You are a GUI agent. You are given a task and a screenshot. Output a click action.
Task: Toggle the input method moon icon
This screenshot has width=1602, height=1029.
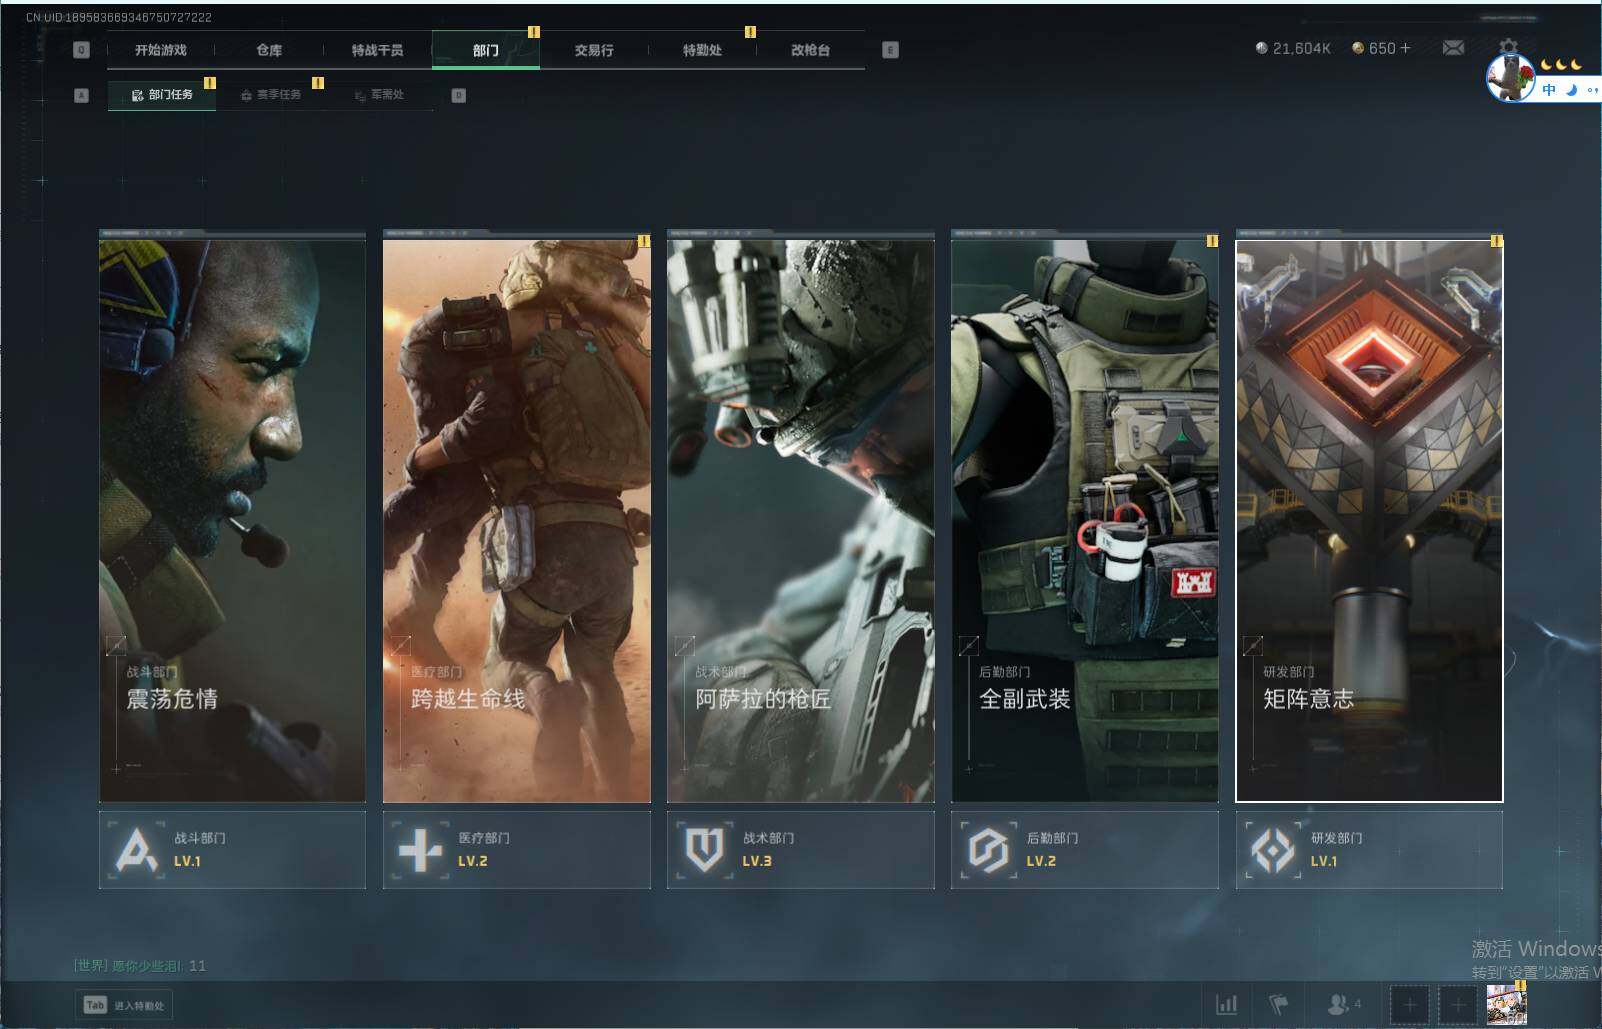[x=1571, y=90]
